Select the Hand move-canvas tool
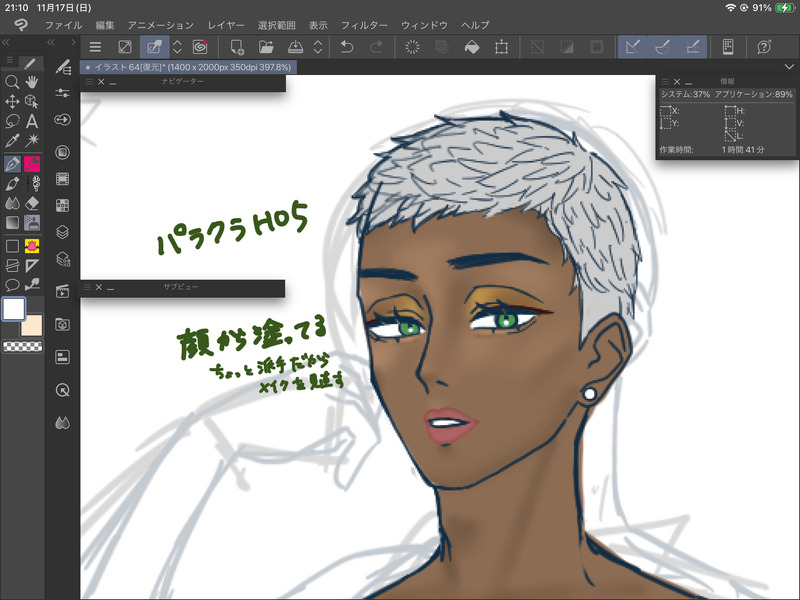Viewport: 800px width, 600px height. (x=32, y=82)
